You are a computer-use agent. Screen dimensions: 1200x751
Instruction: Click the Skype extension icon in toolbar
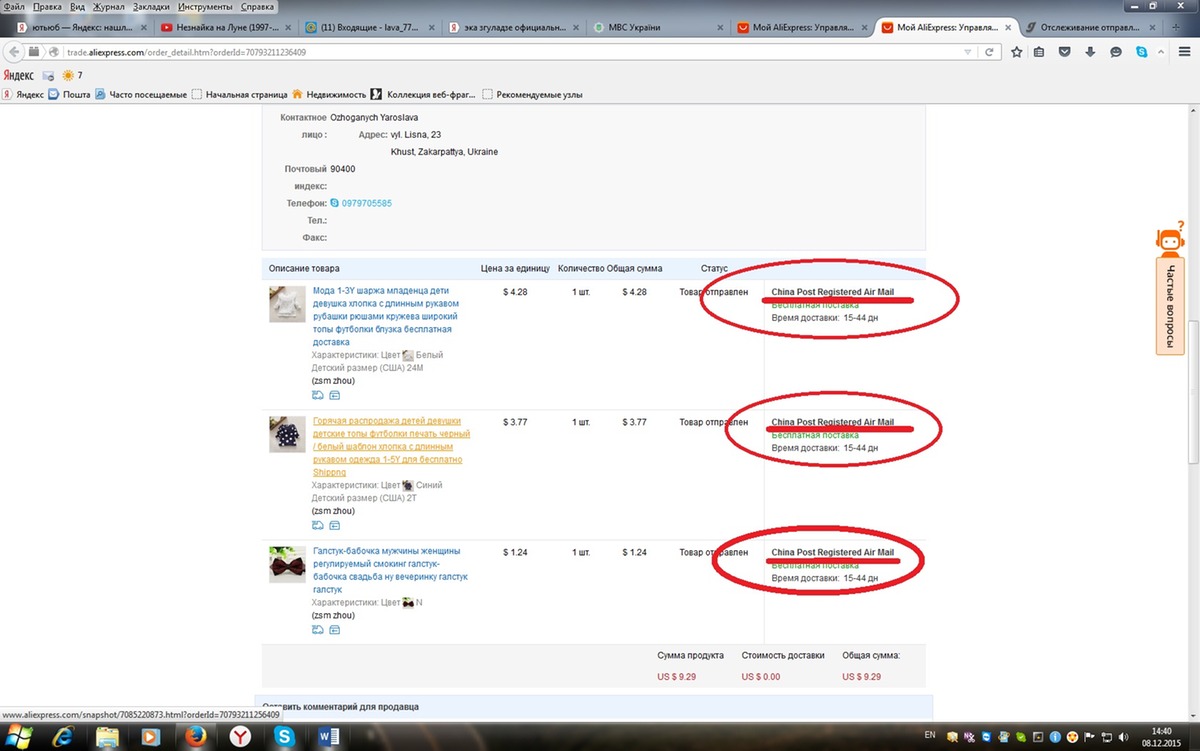pos(1141,52)
